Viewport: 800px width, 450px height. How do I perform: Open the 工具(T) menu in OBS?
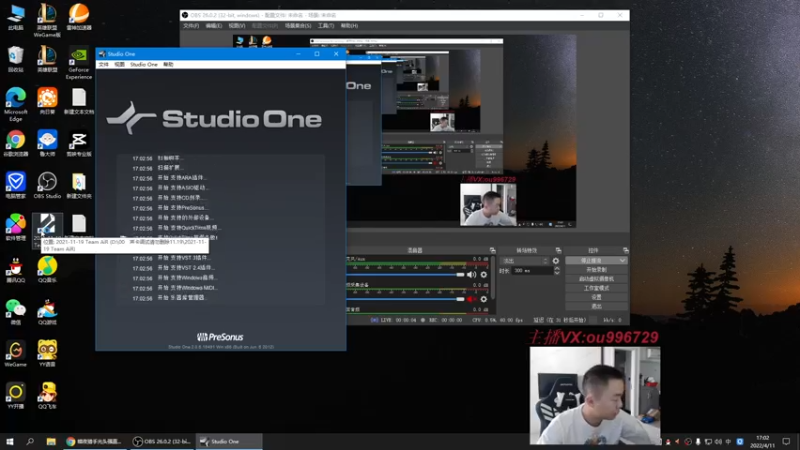coord(326,26)
